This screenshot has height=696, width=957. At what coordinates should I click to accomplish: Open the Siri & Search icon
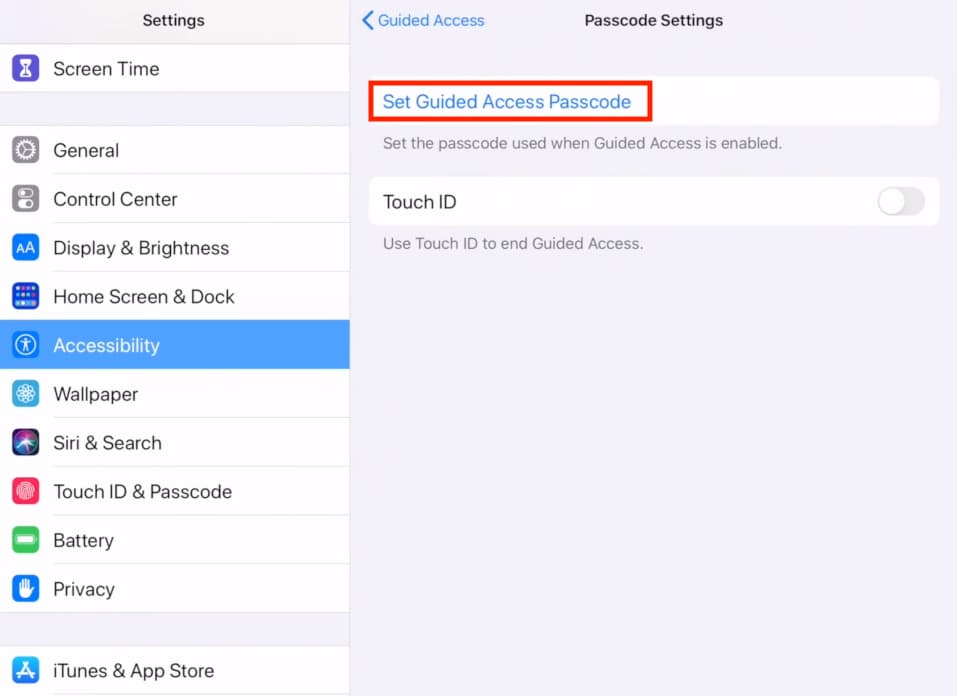(x=26, y=443)
